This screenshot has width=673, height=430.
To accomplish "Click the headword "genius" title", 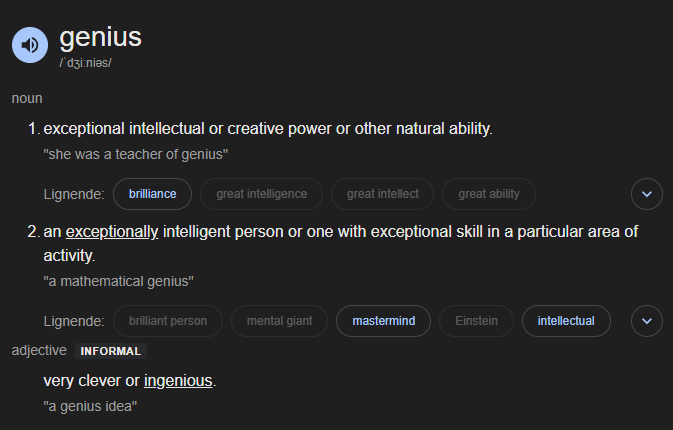I will click(101, 38).
